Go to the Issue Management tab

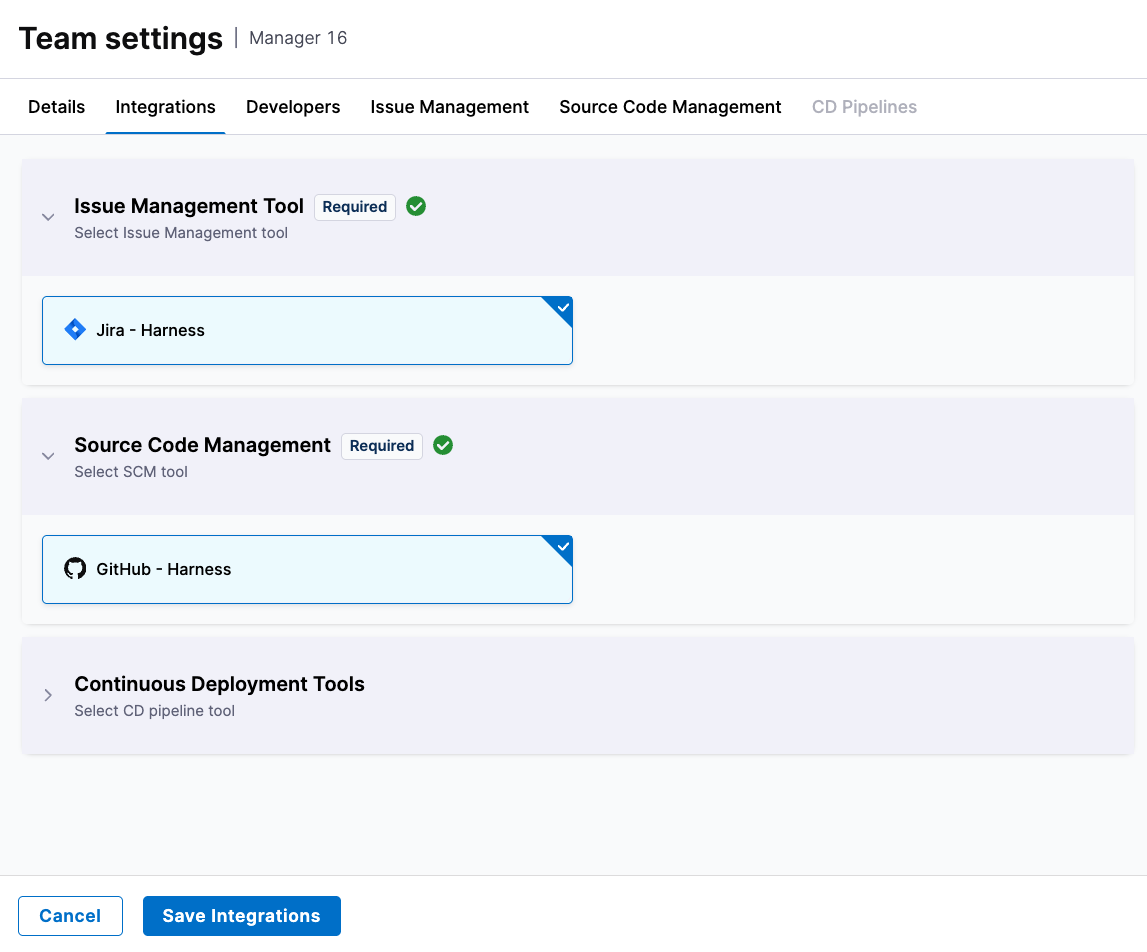(x=449, y=107)
